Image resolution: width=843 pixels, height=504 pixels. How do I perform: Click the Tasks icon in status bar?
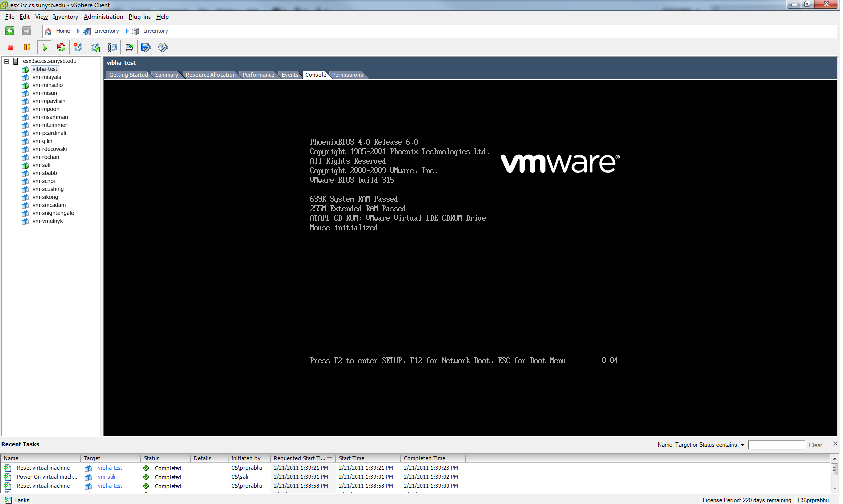[8, 500]
